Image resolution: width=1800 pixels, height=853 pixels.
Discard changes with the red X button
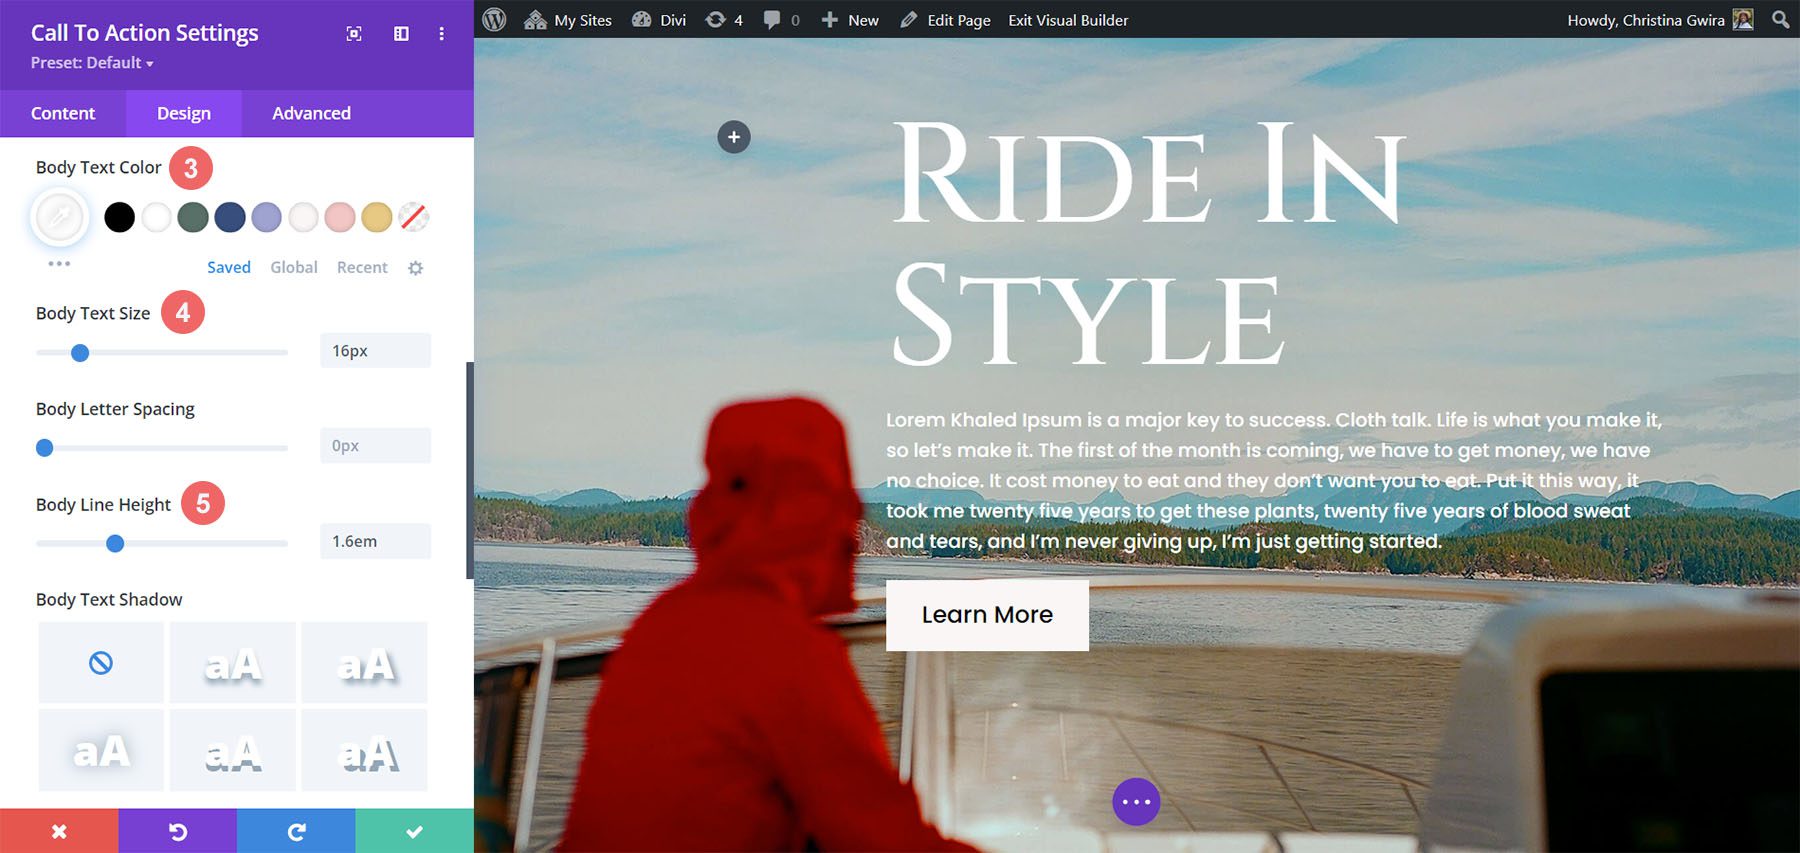click(59, 831)
